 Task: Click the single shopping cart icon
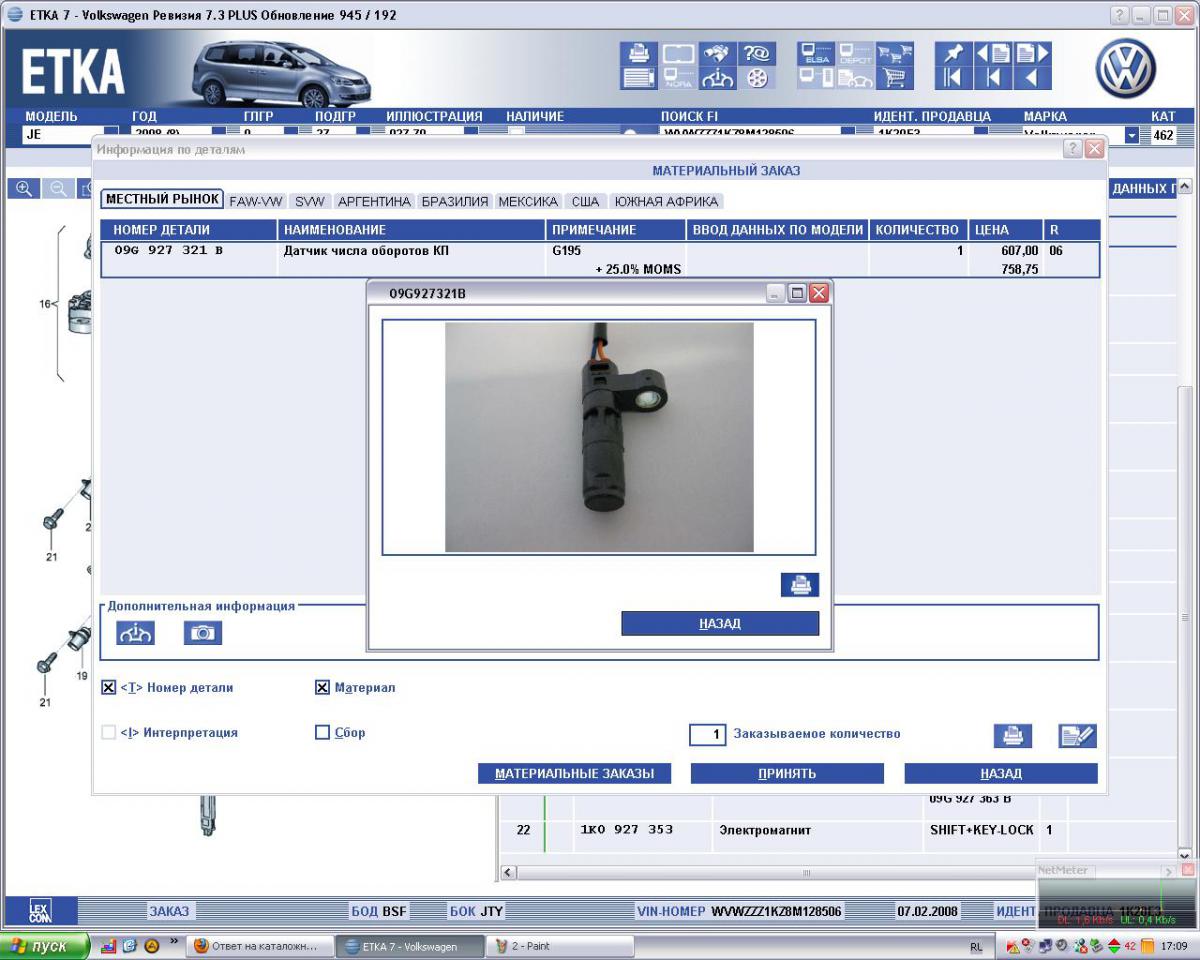894,78
